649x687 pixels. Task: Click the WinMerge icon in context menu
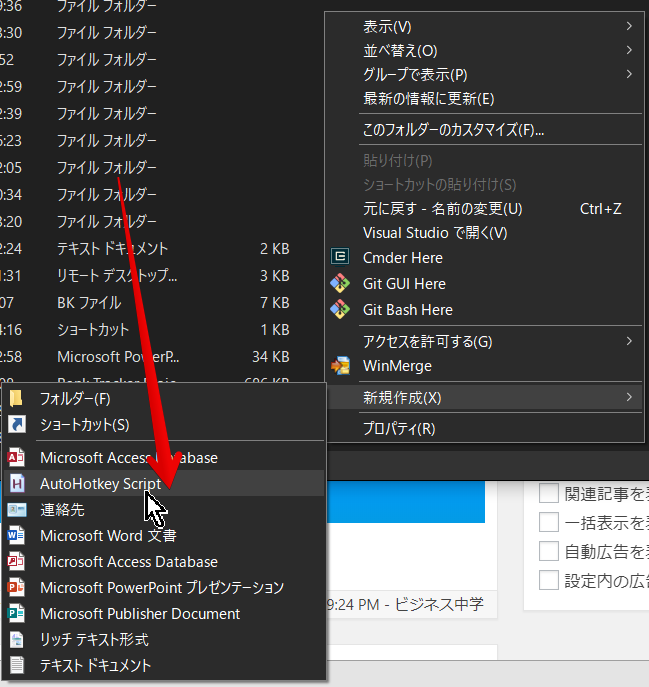[x=341, y=366]
